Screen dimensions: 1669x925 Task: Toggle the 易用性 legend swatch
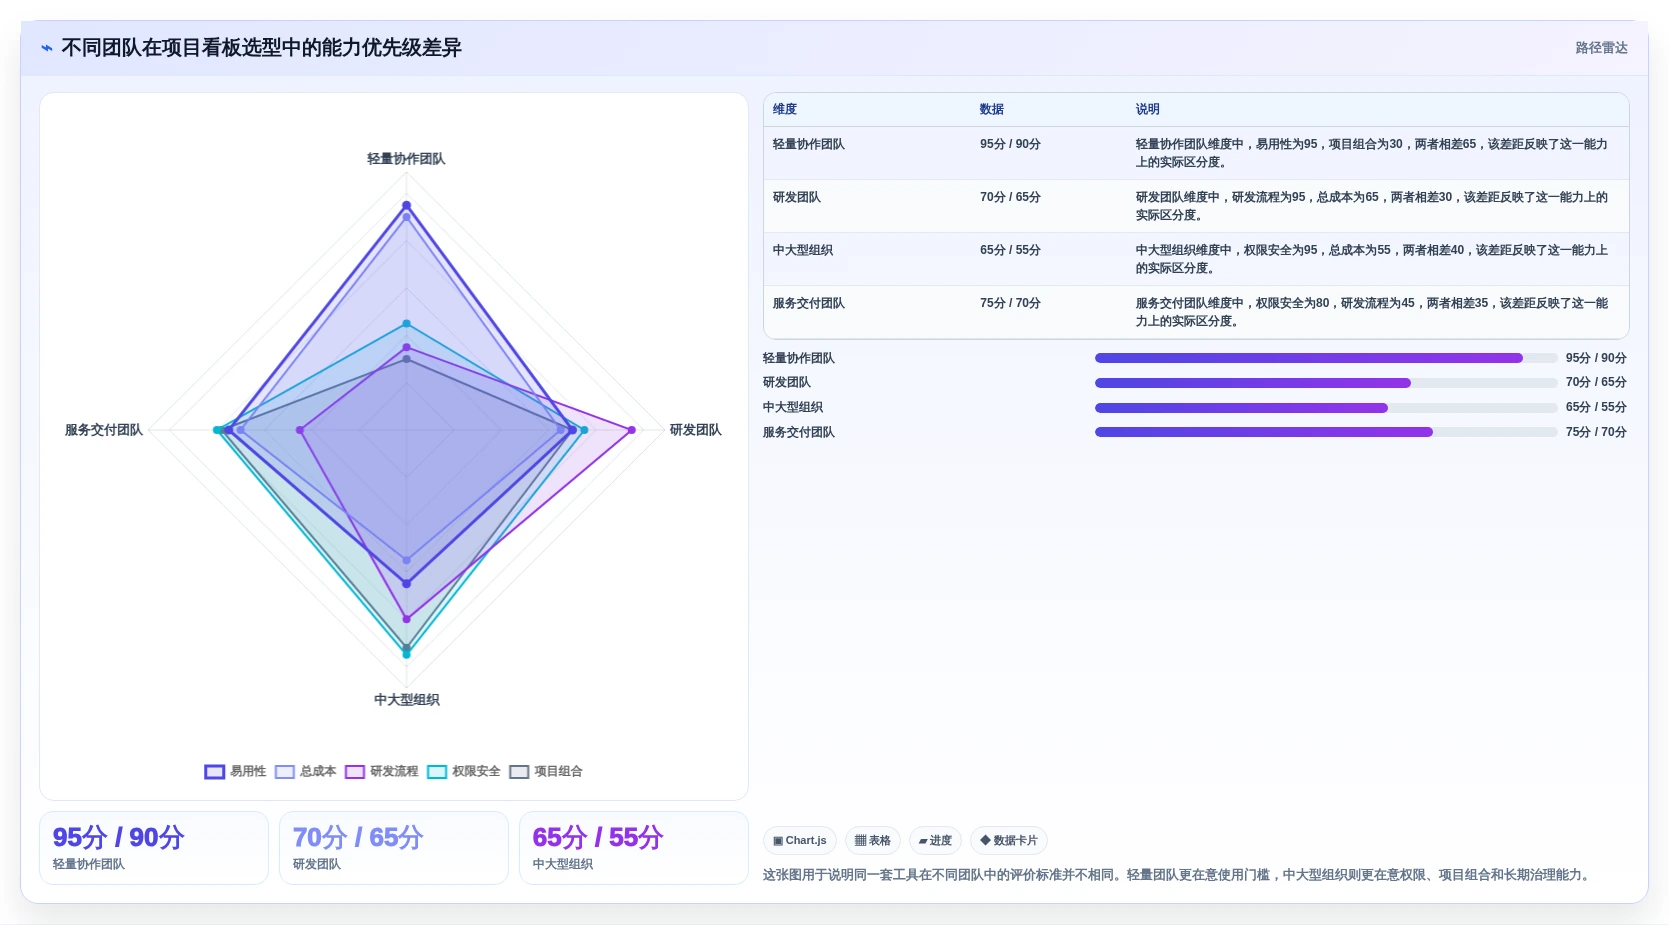tap(214, 772)
